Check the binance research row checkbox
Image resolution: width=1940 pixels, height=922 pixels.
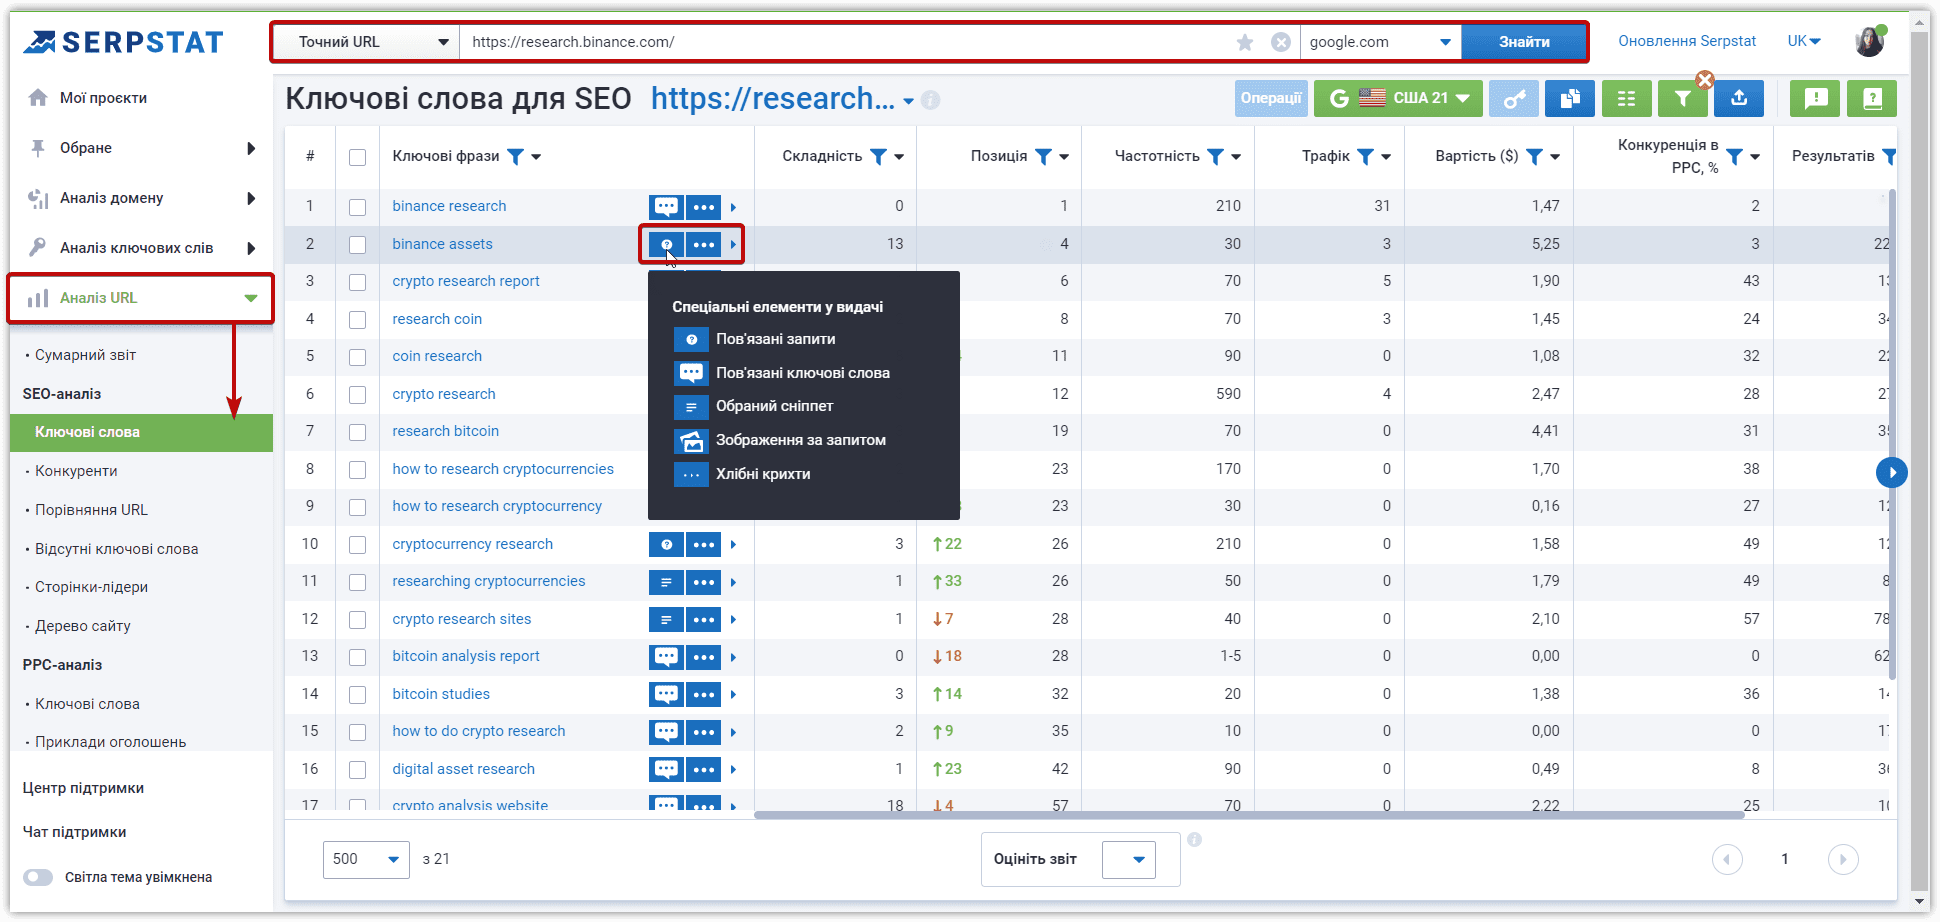[357, 207]
